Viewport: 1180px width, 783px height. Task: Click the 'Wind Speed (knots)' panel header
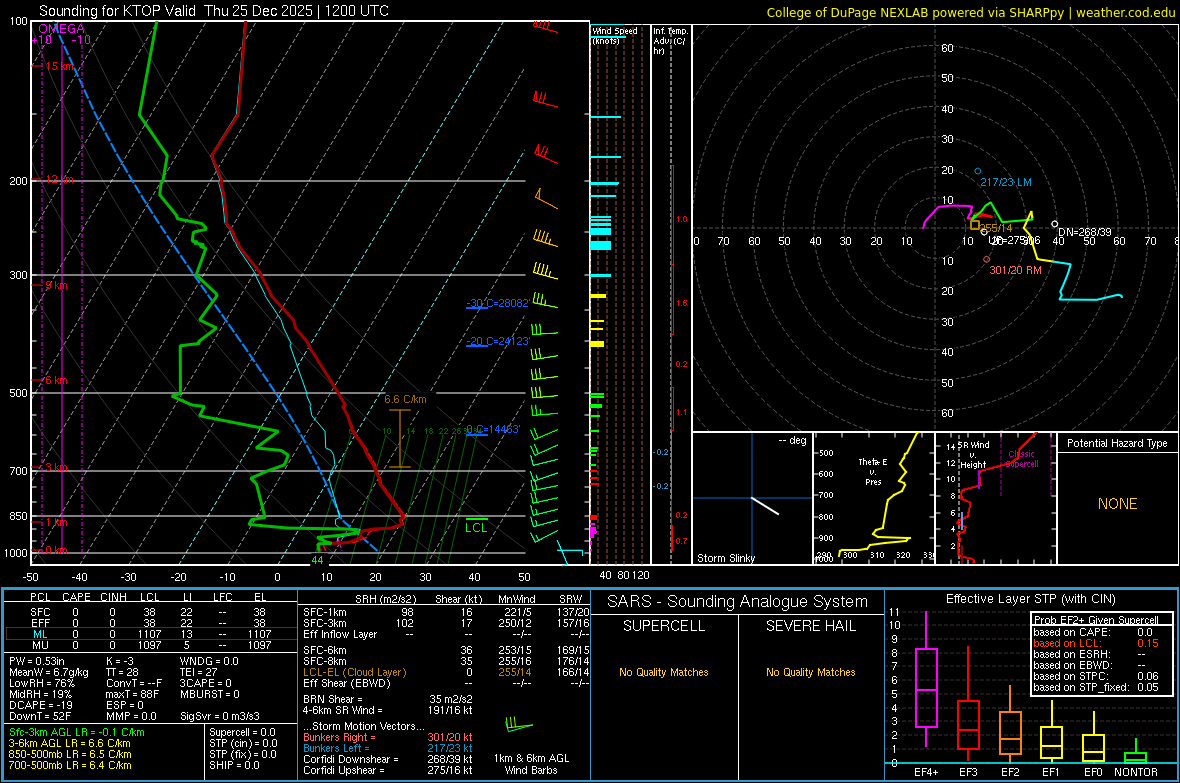(615, 35)
